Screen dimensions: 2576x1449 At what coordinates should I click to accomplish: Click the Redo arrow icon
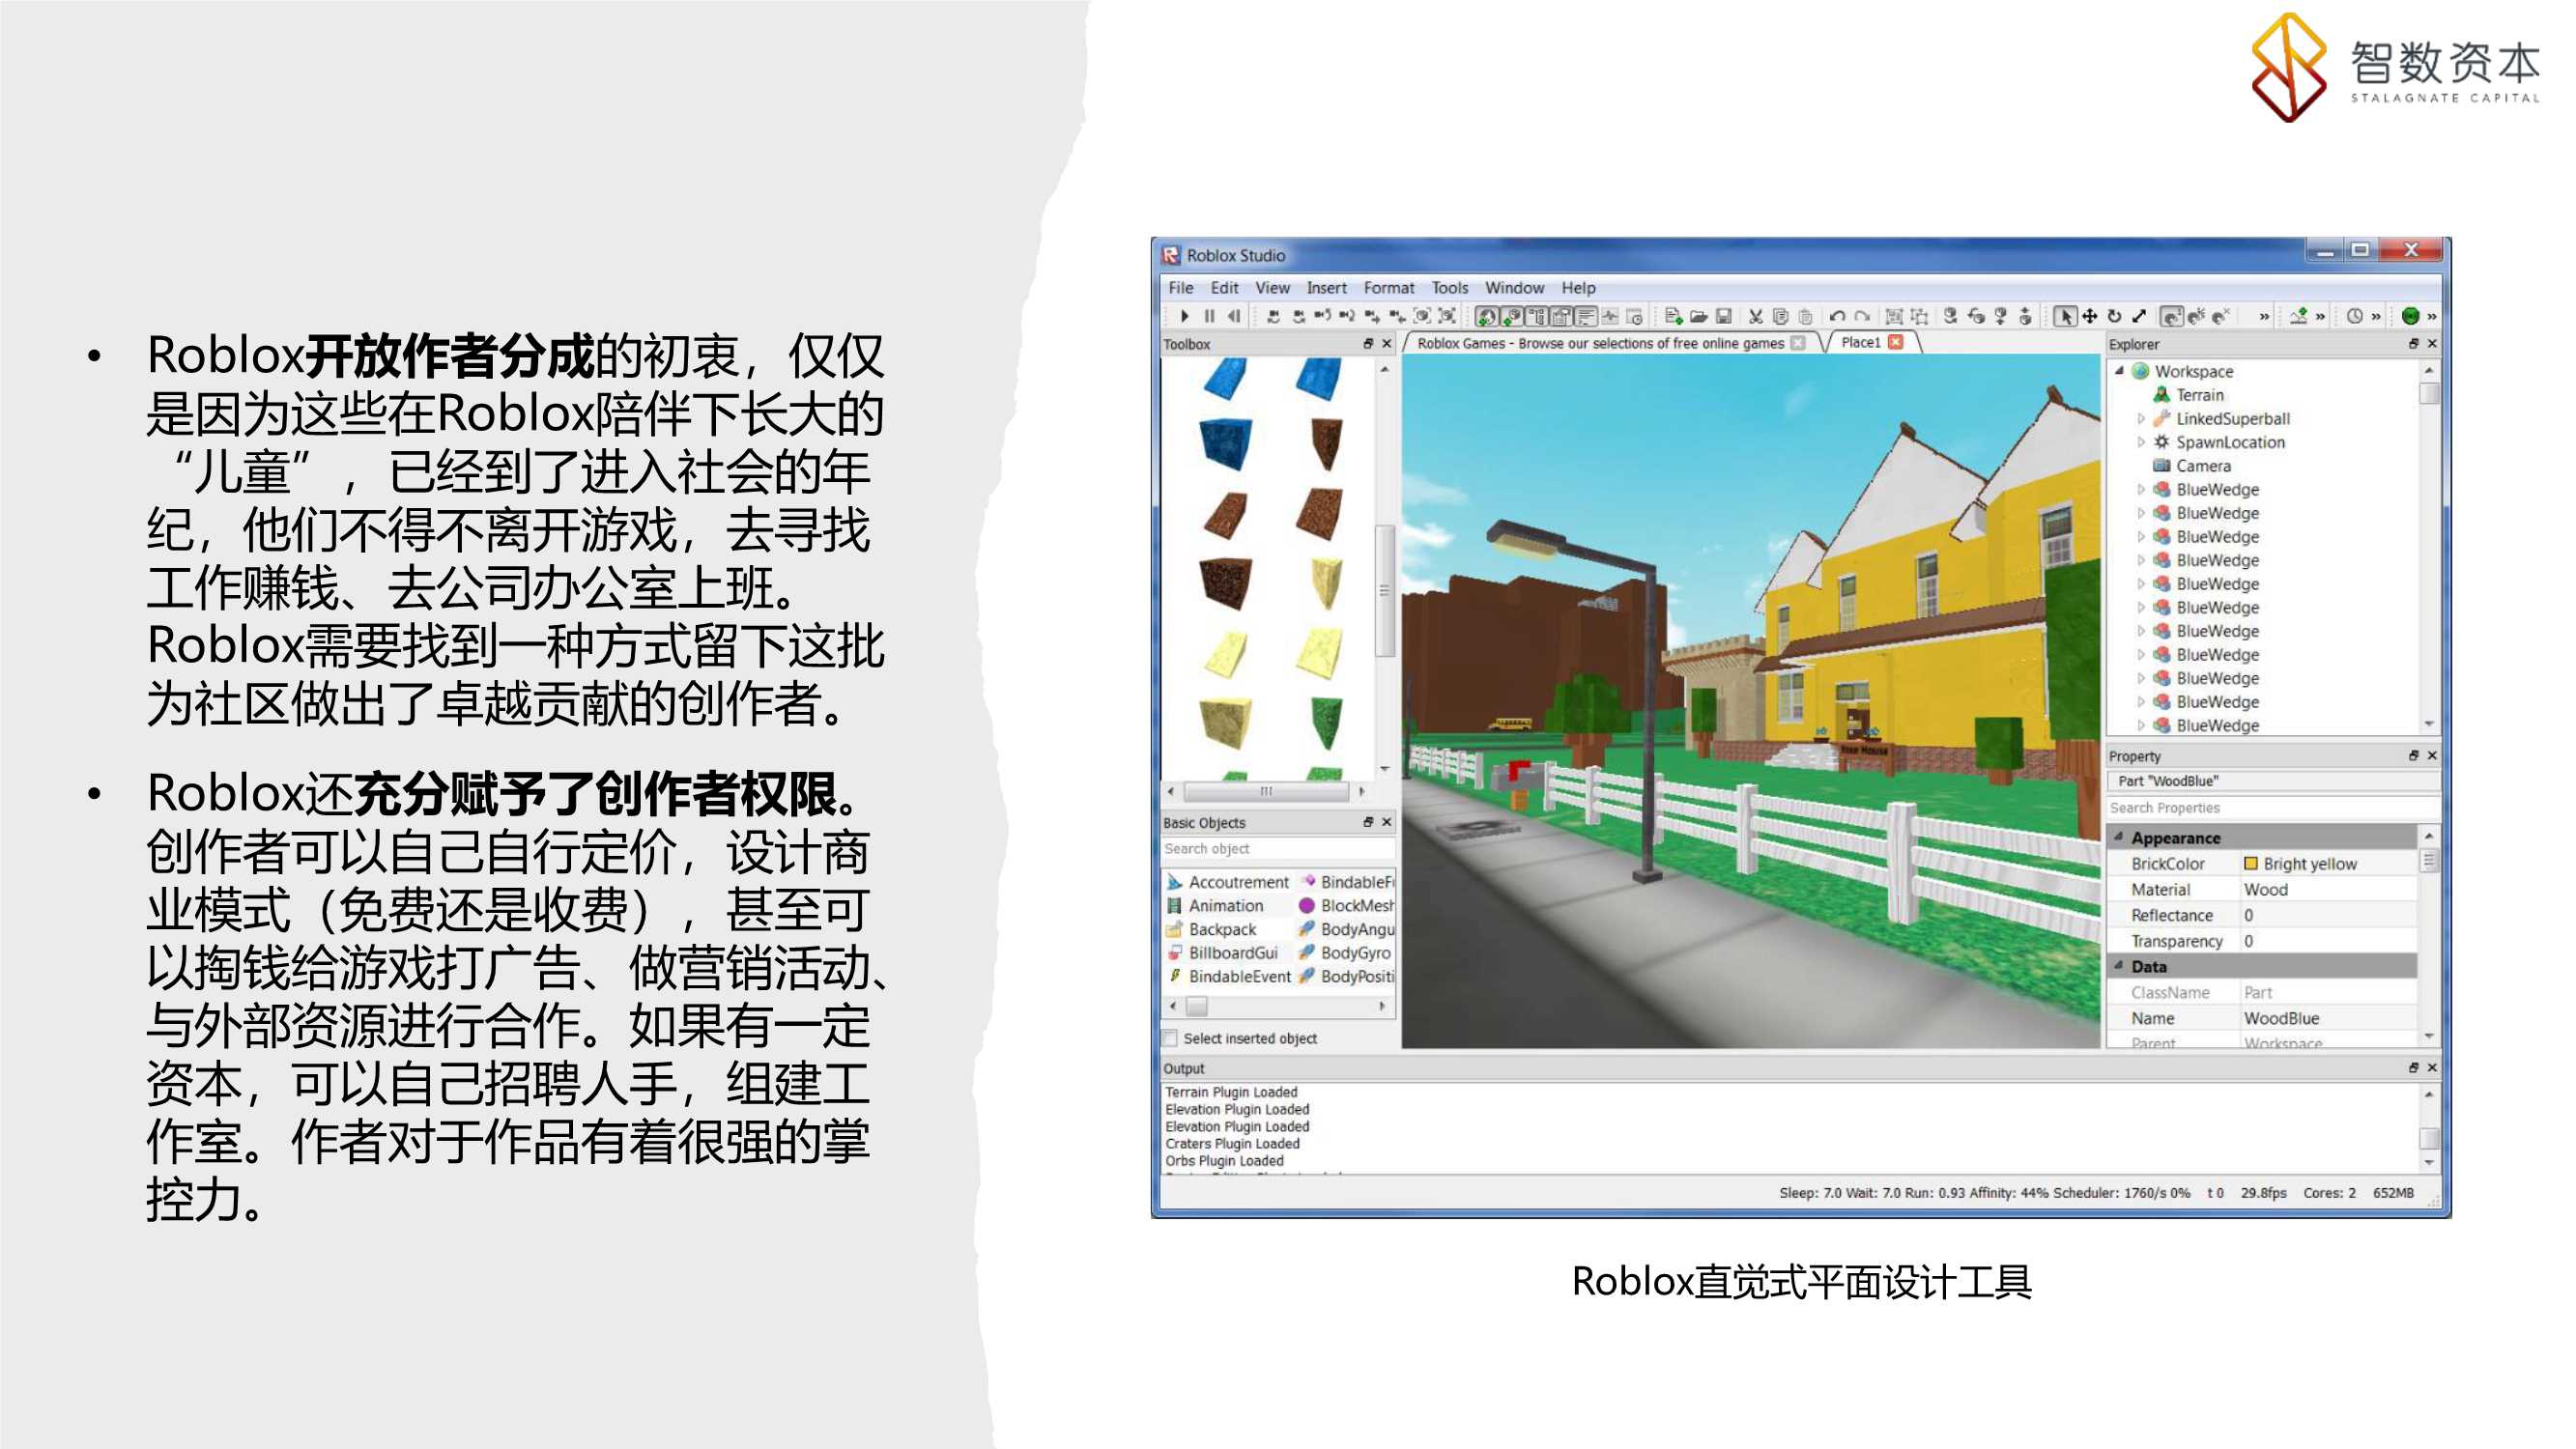point(1862,317)
